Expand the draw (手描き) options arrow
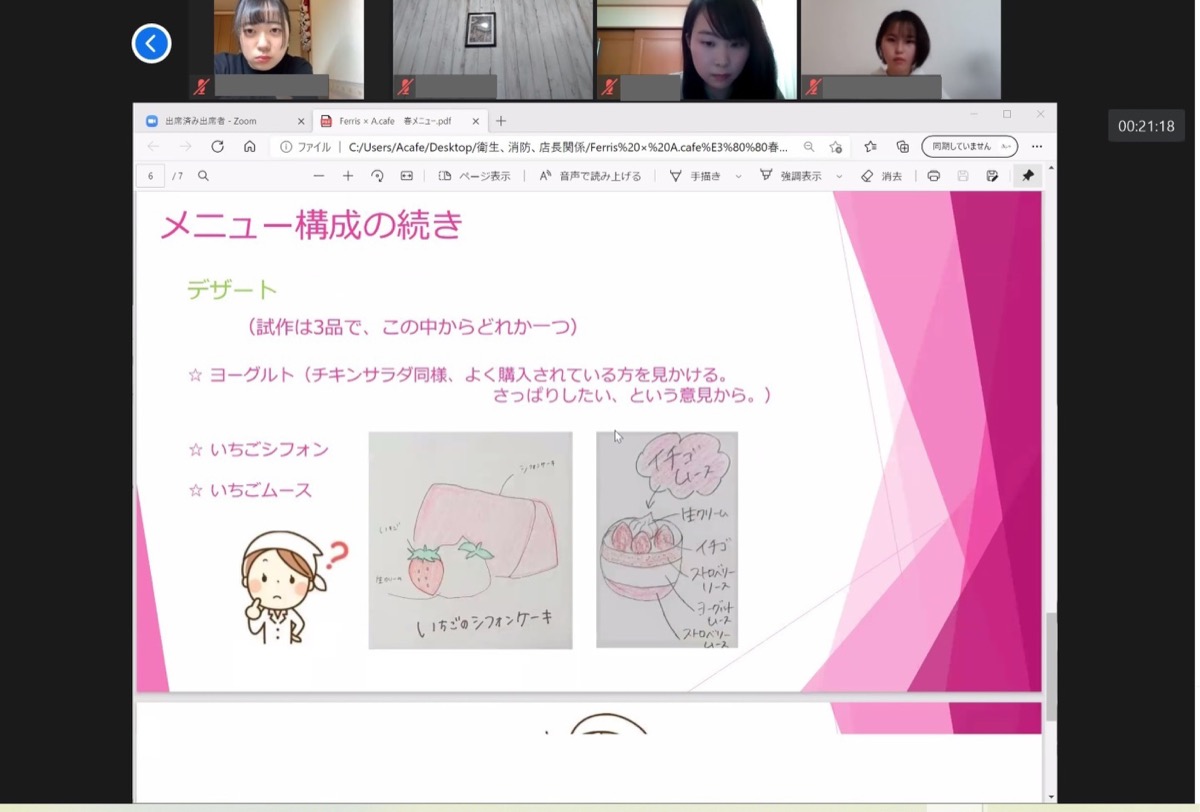This screenshot has height=812, width=1200. 738,176
